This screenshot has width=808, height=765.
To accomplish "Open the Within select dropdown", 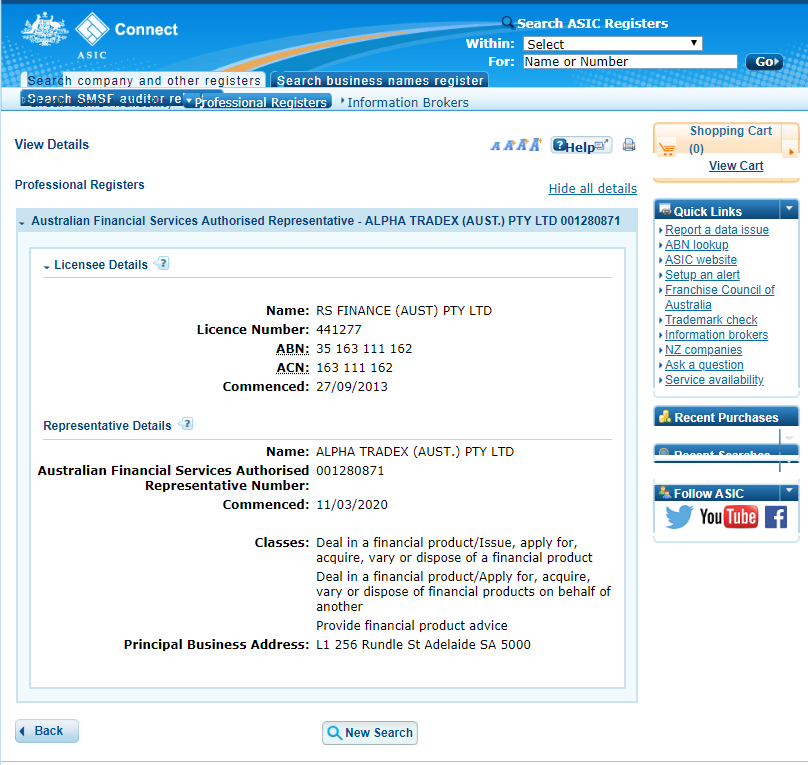I will click(612, 44).
